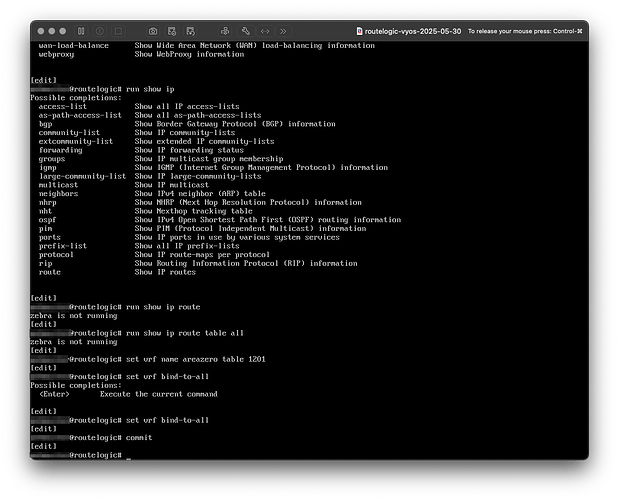Click '<Enter>' completion hint

coord(54,394)
